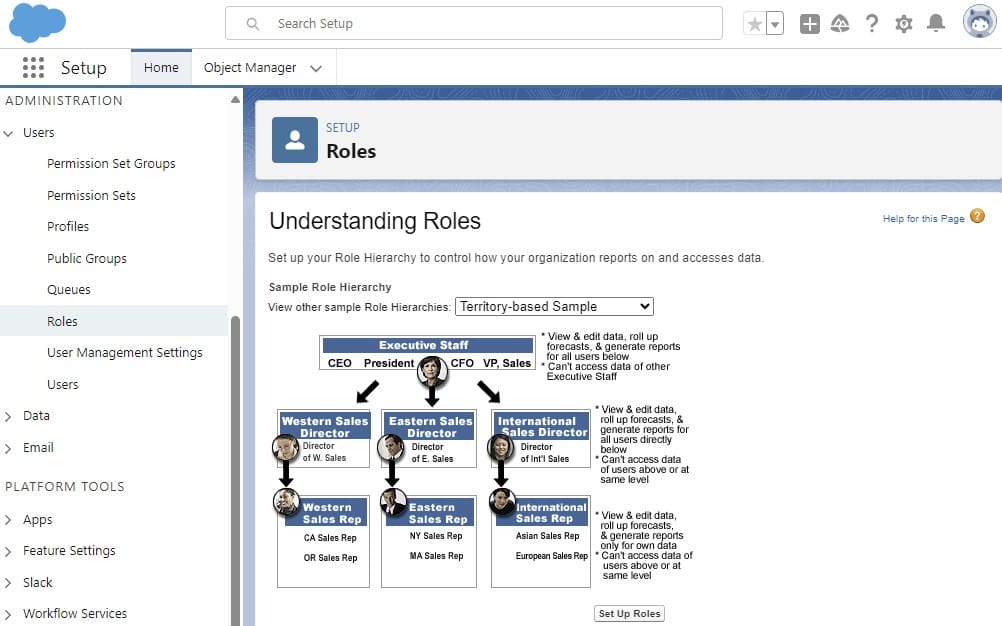Screen dimensions: 1002x626
Task: Click the 'MA Sales Rep' text
Action: tap(436, 556)
